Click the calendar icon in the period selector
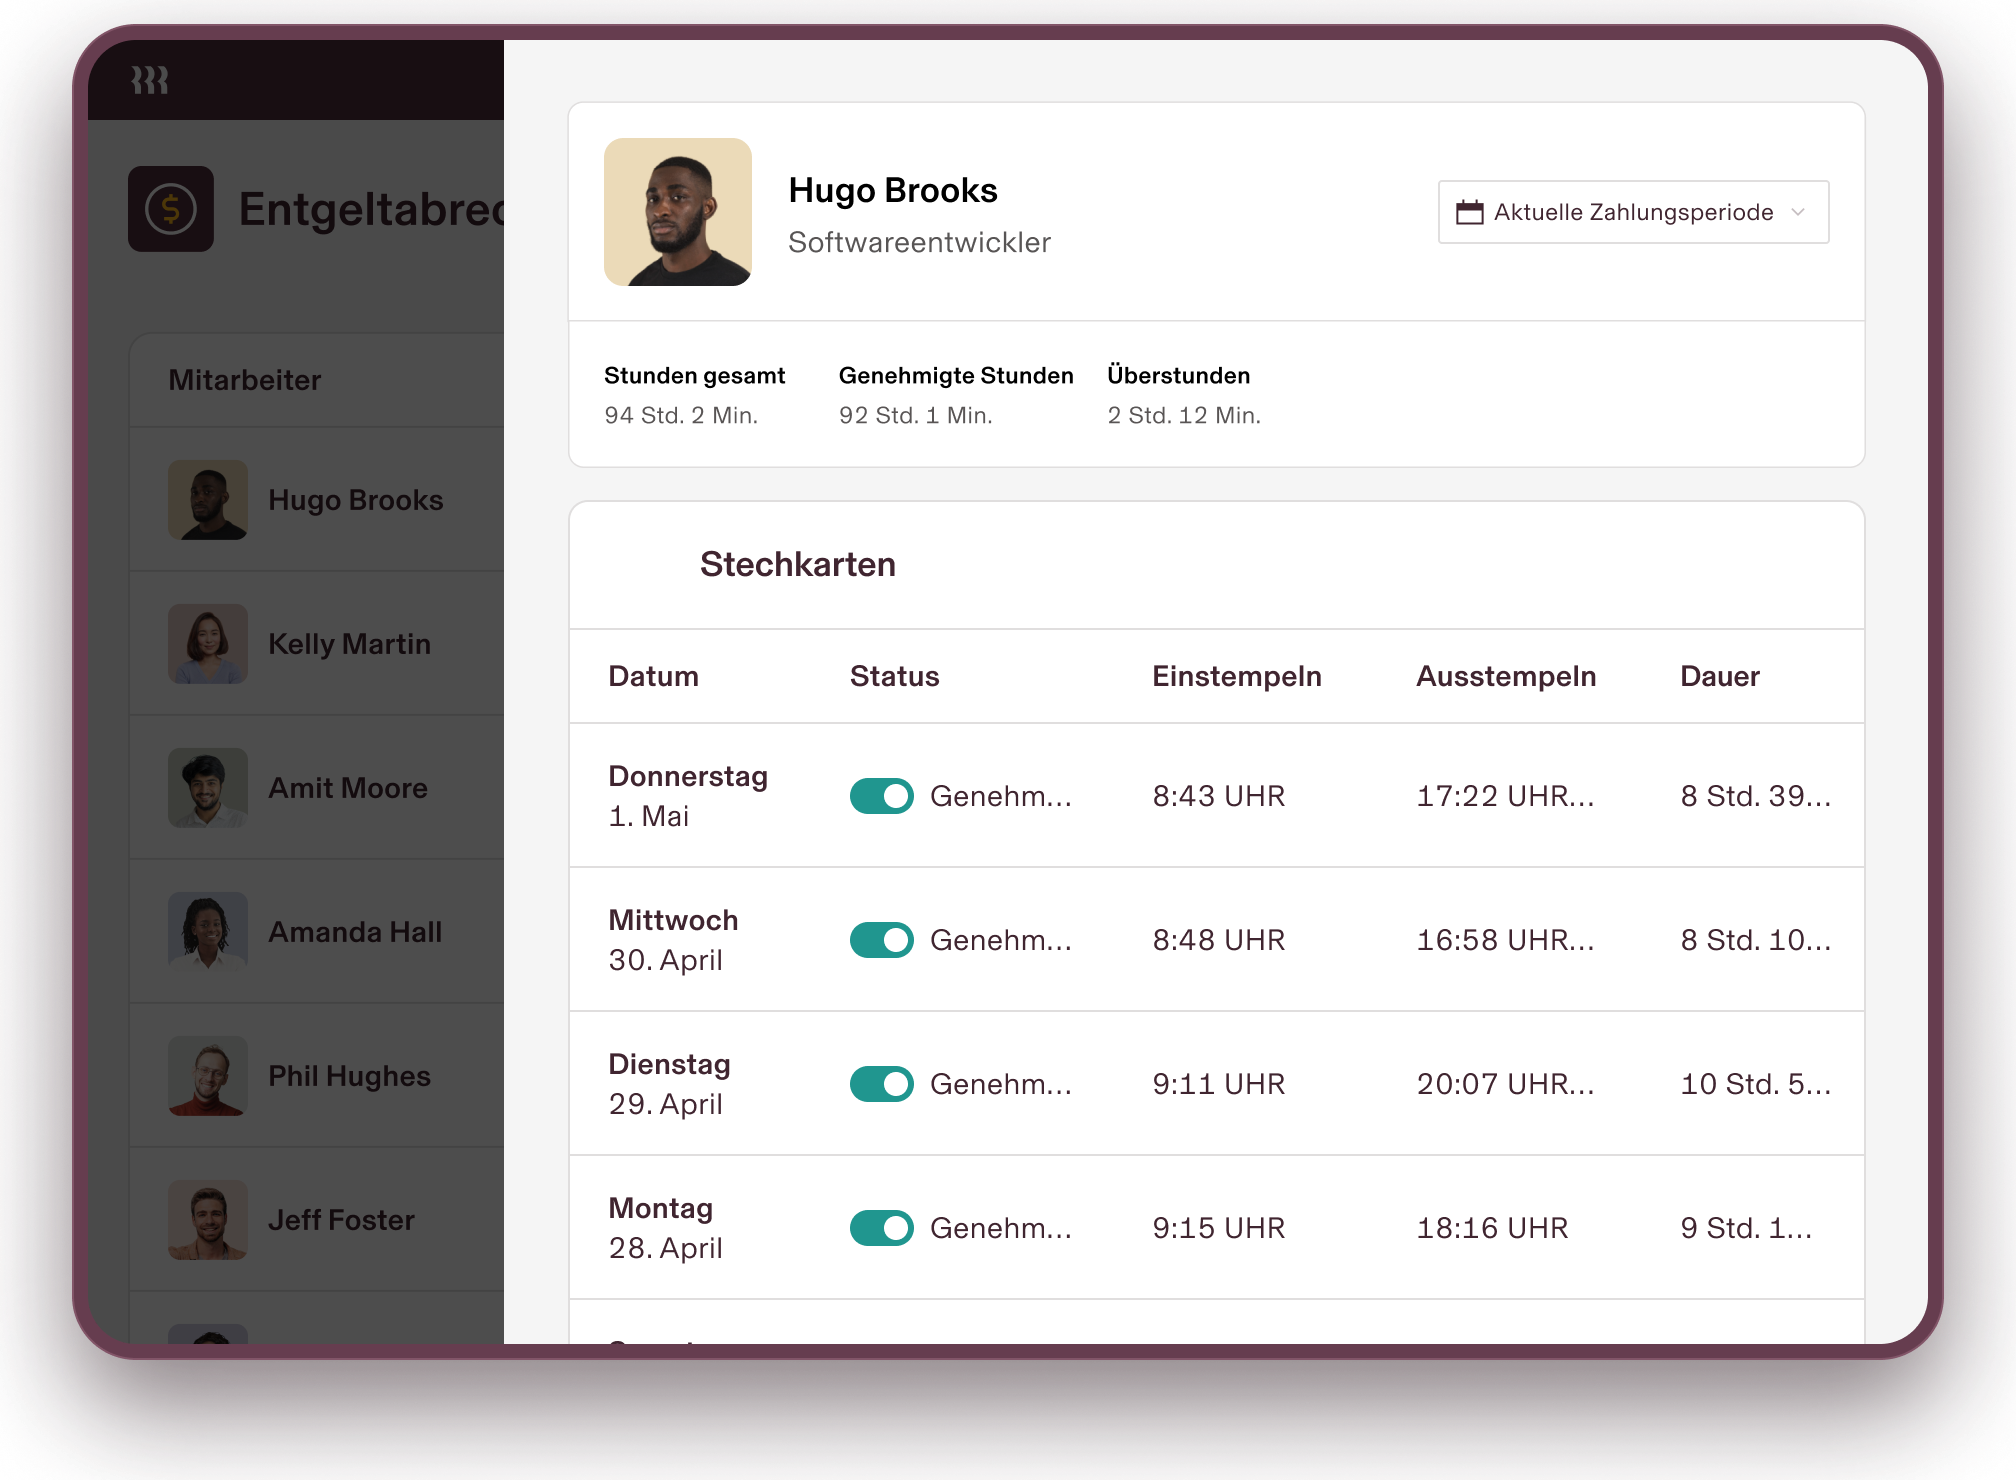Viewport: 2016px width, 1480px height. 1469,212
